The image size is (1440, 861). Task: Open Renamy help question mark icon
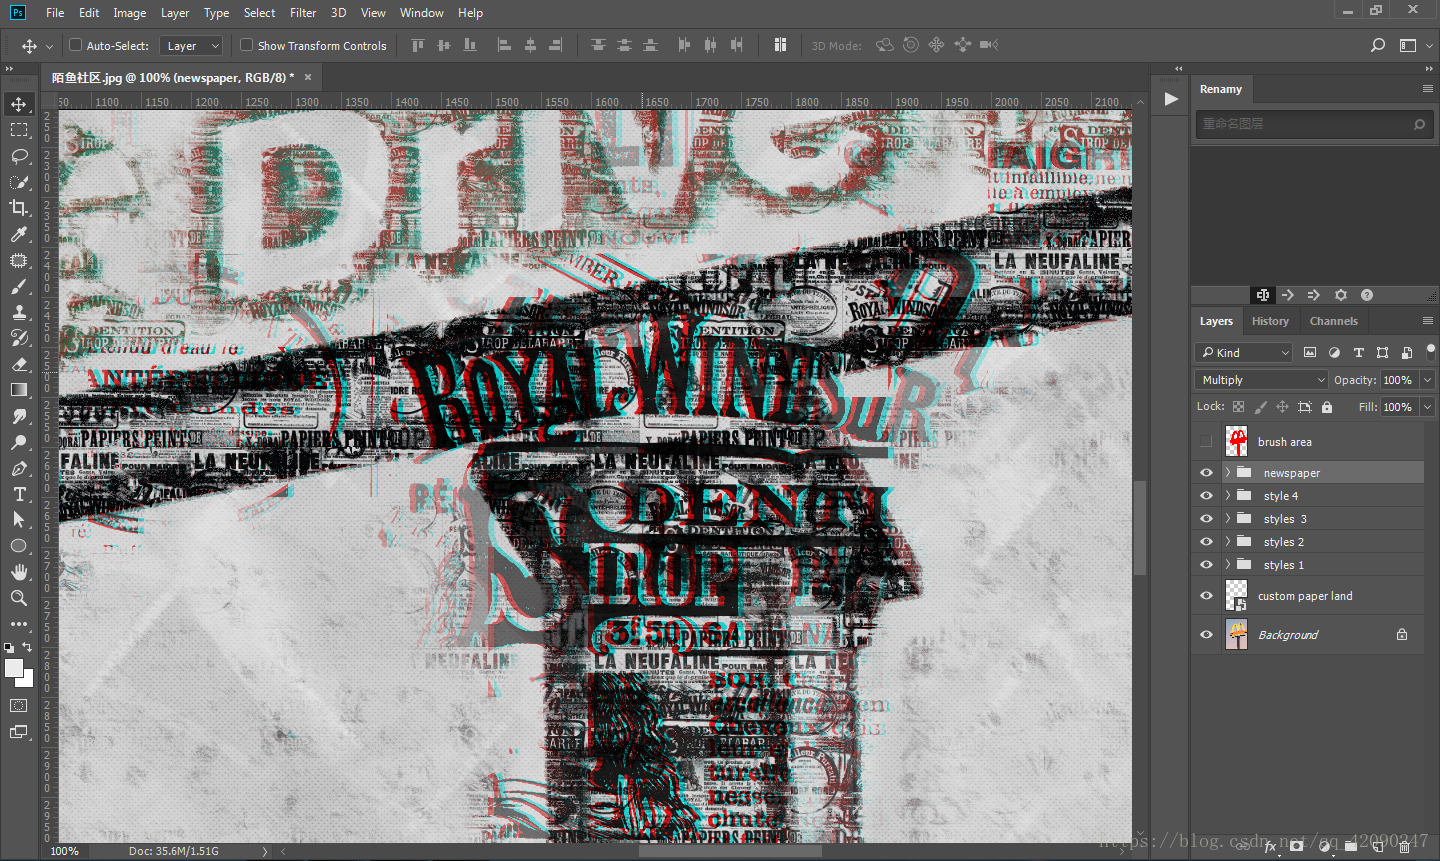[1367, 295]
